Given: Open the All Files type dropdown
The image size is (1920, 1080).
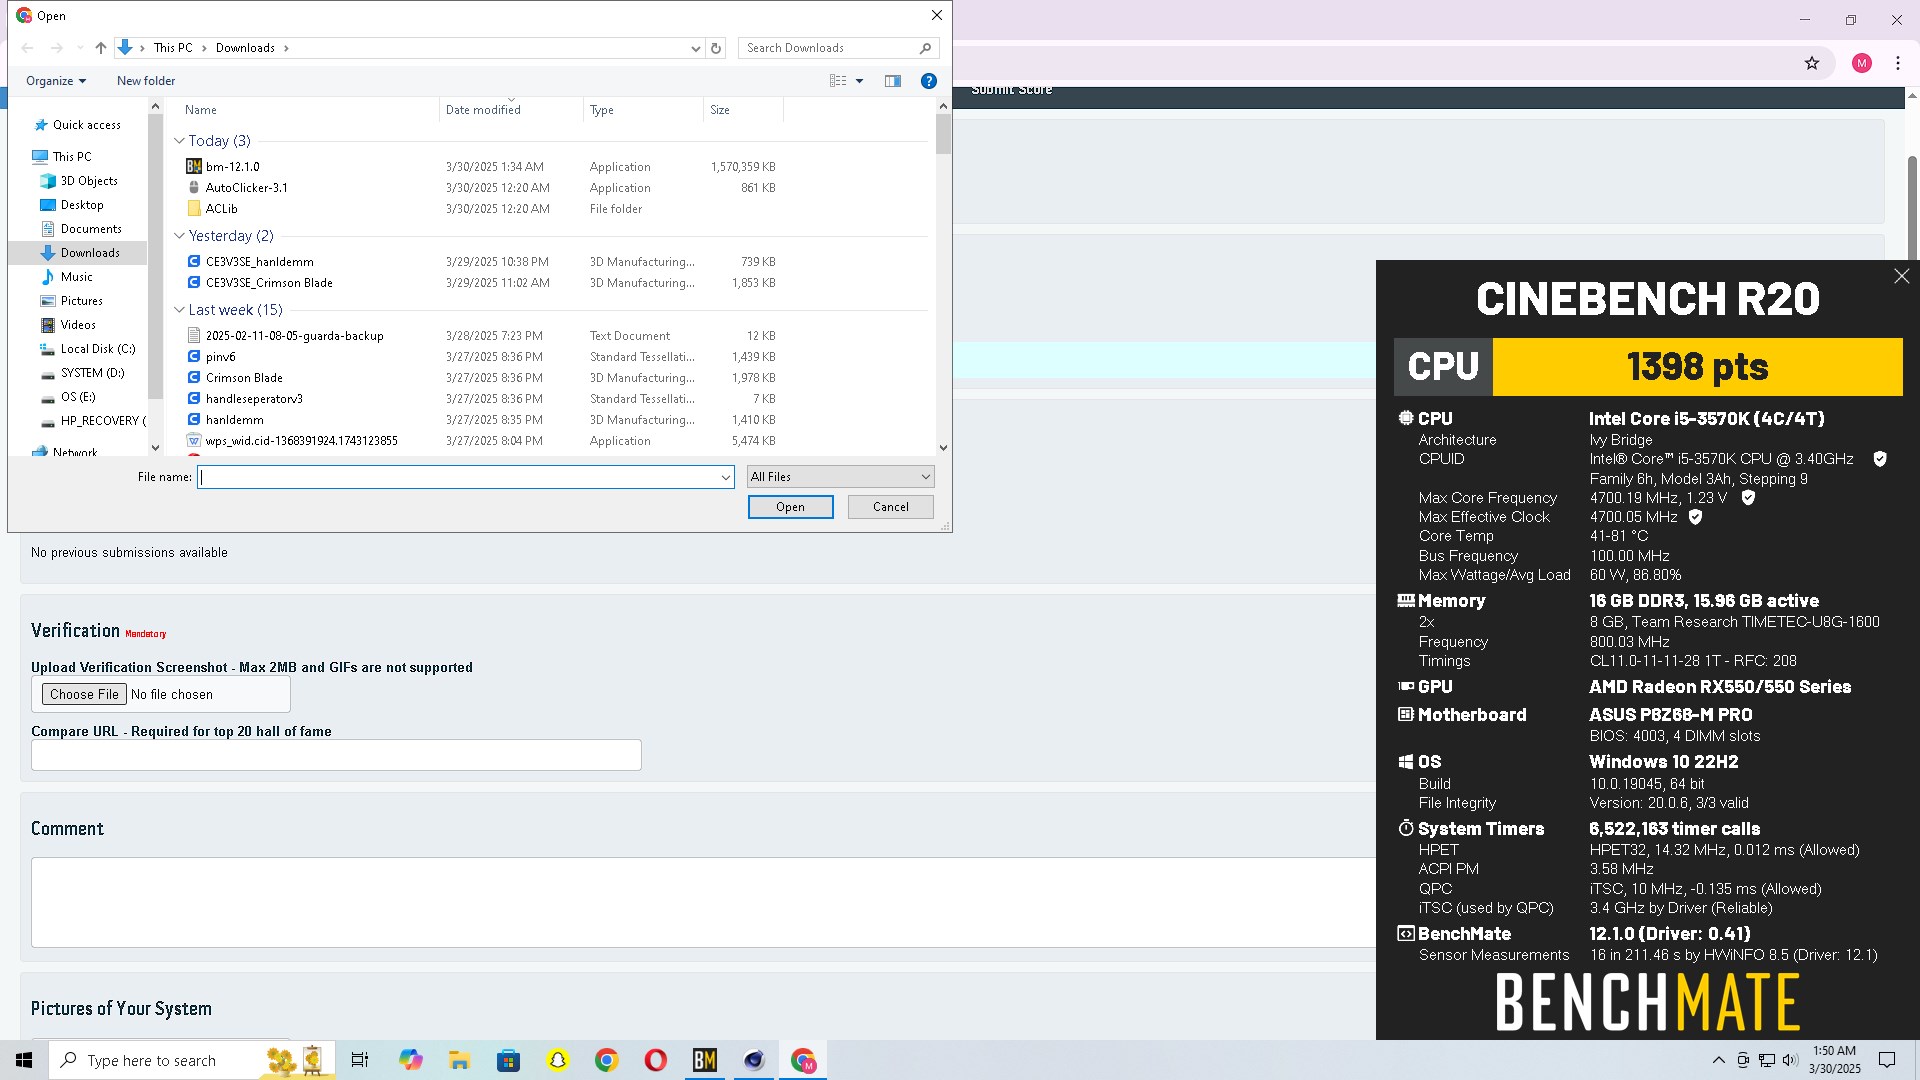Looking at the screenshot, I should click(x=840, y=477).
